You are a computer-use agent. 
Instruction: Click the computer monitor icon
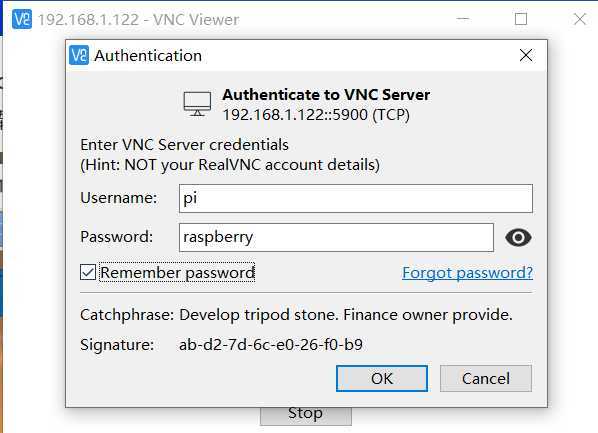[197, 104]
